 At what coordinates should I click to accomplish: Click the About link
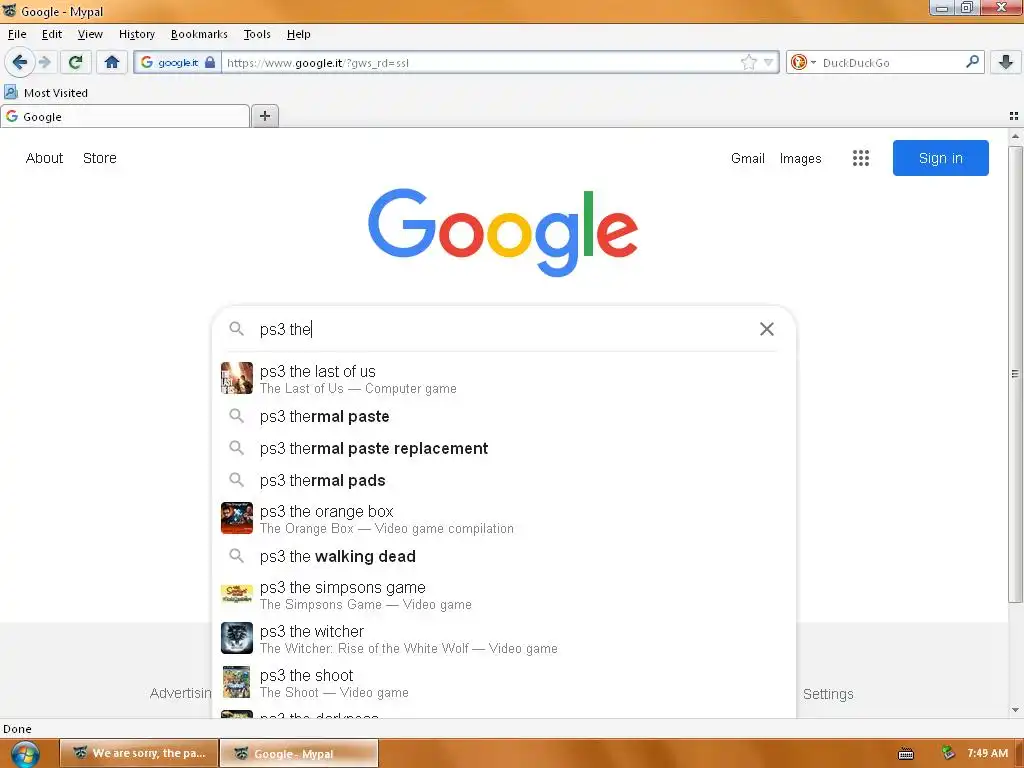44,158
